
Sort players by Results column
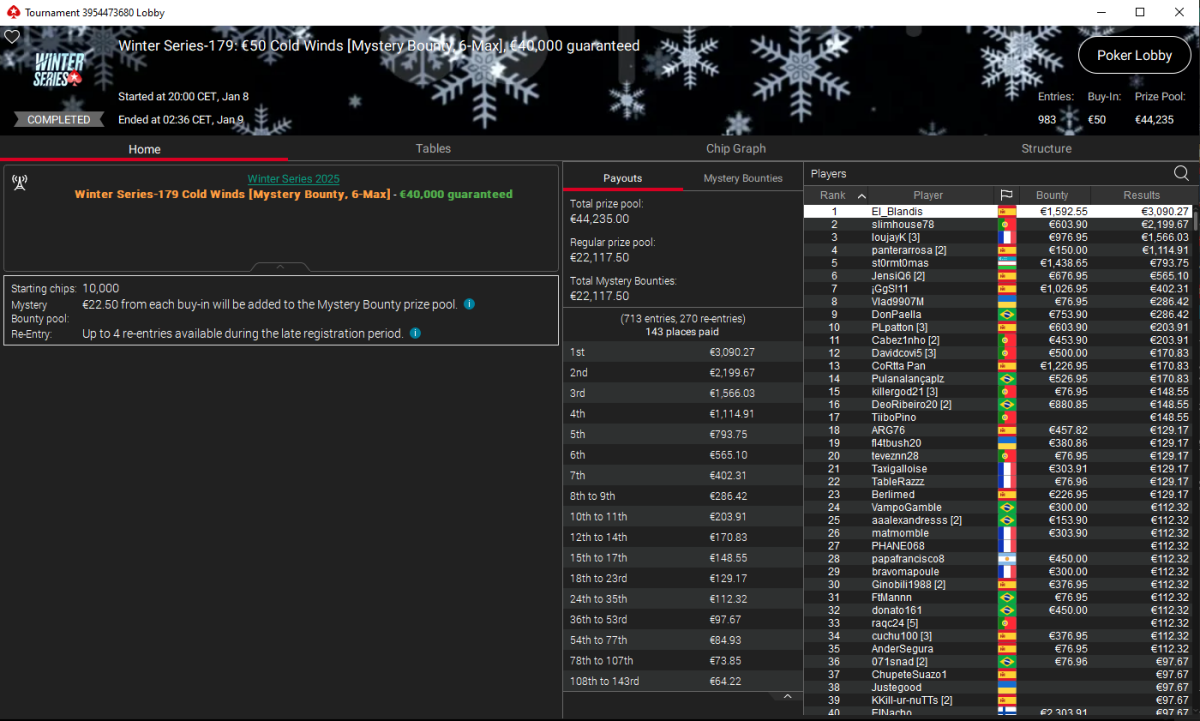[1141, 195]
